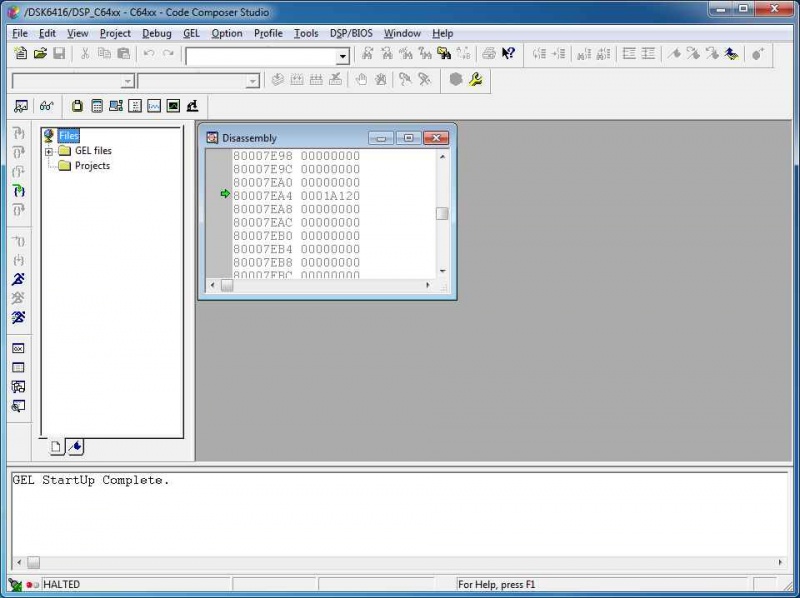Image resolution: width=800 pixels, height=598 pixels.
Task: Click the GEL files folder label
Action: pos(93,151)
